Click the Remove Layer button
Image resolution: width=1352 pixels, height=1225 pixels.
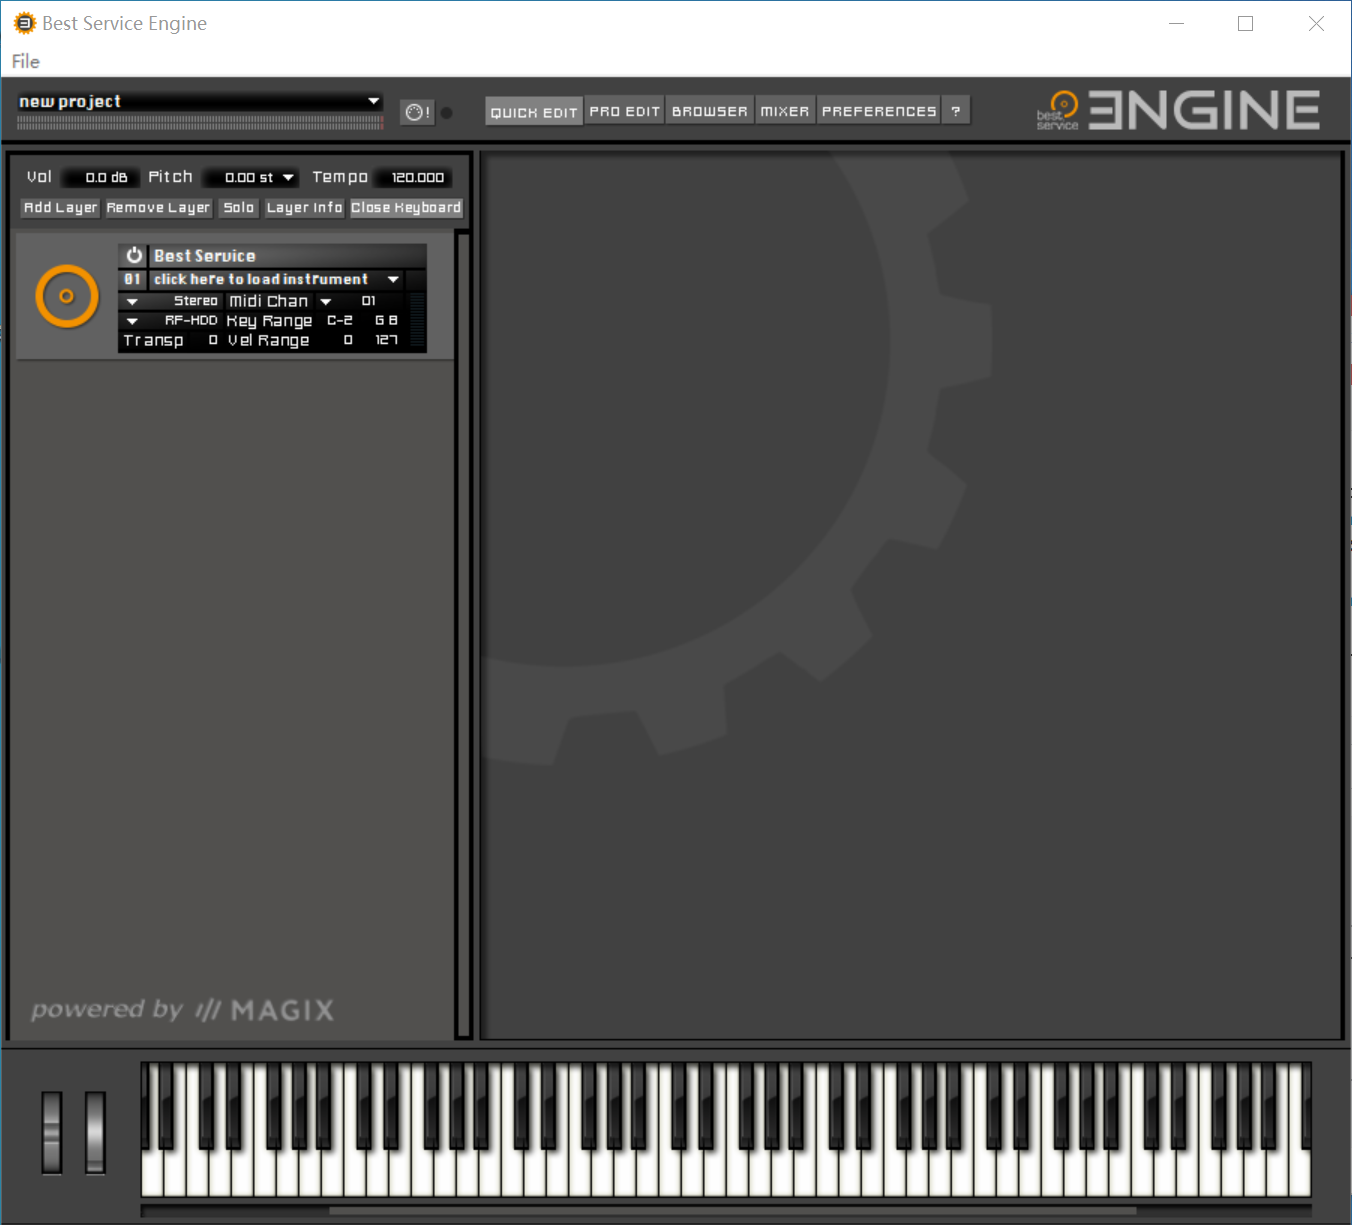pyautogui.click(x=158, y=208)
